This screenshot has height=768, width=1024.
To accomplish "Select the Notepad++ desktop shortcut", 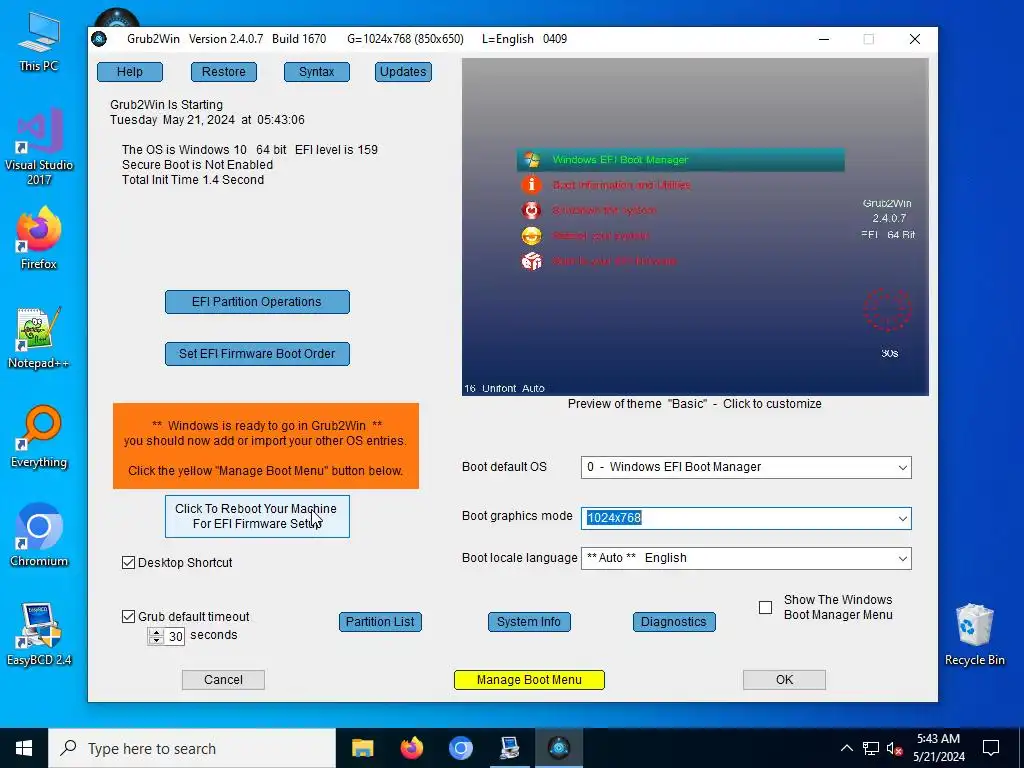I will click(x=39, y=338).
